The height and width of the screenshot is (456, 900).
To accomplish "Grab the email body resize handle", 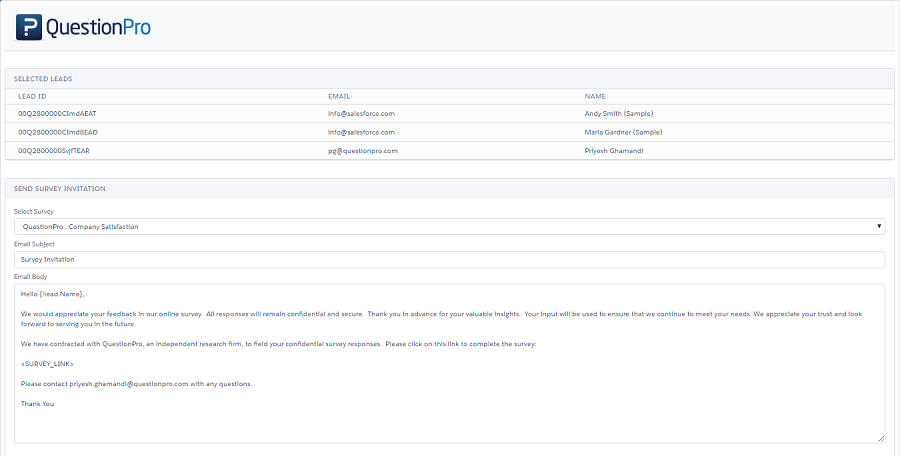I will (880, 438).
